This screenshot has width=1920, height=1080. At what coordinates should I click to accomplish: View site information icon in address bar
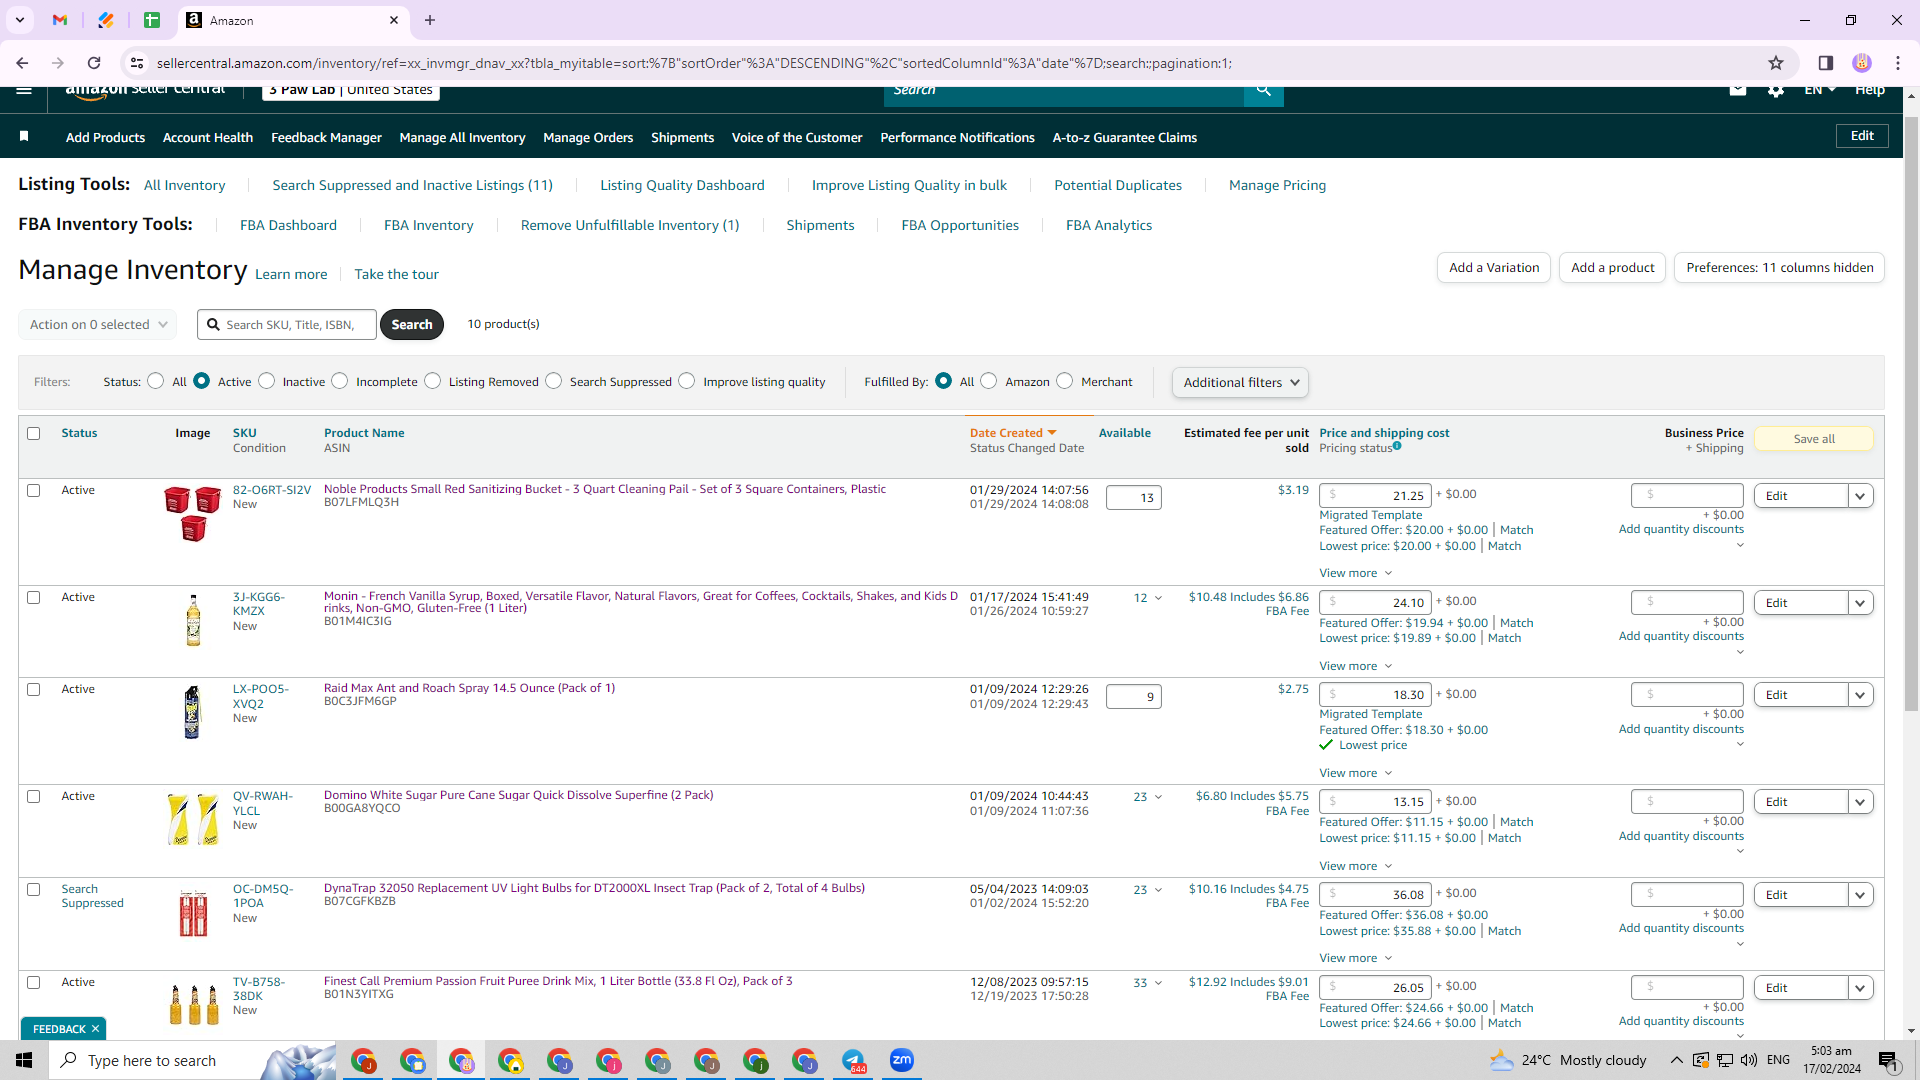[x=137, y=63]
